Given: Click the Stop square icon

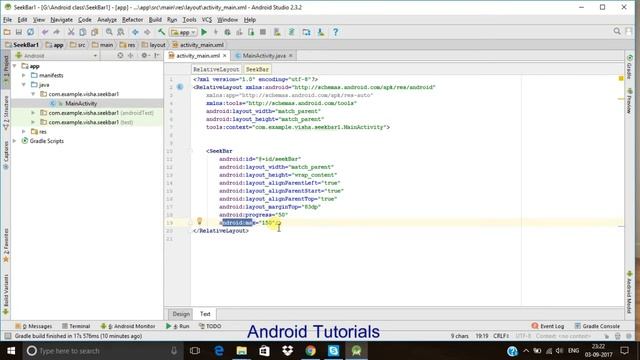Looking at the screenshot, I should click(x=263, y=32).
